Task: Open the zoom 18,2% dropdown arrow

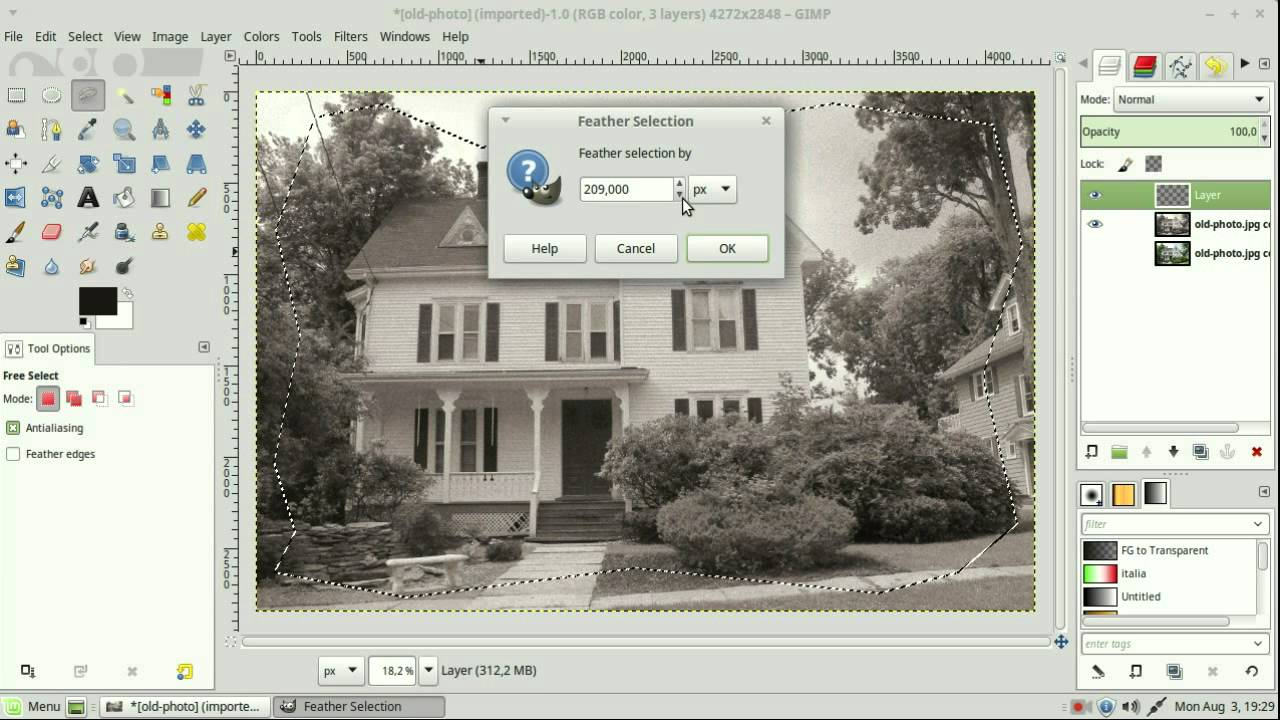Action: coord(429,670)
